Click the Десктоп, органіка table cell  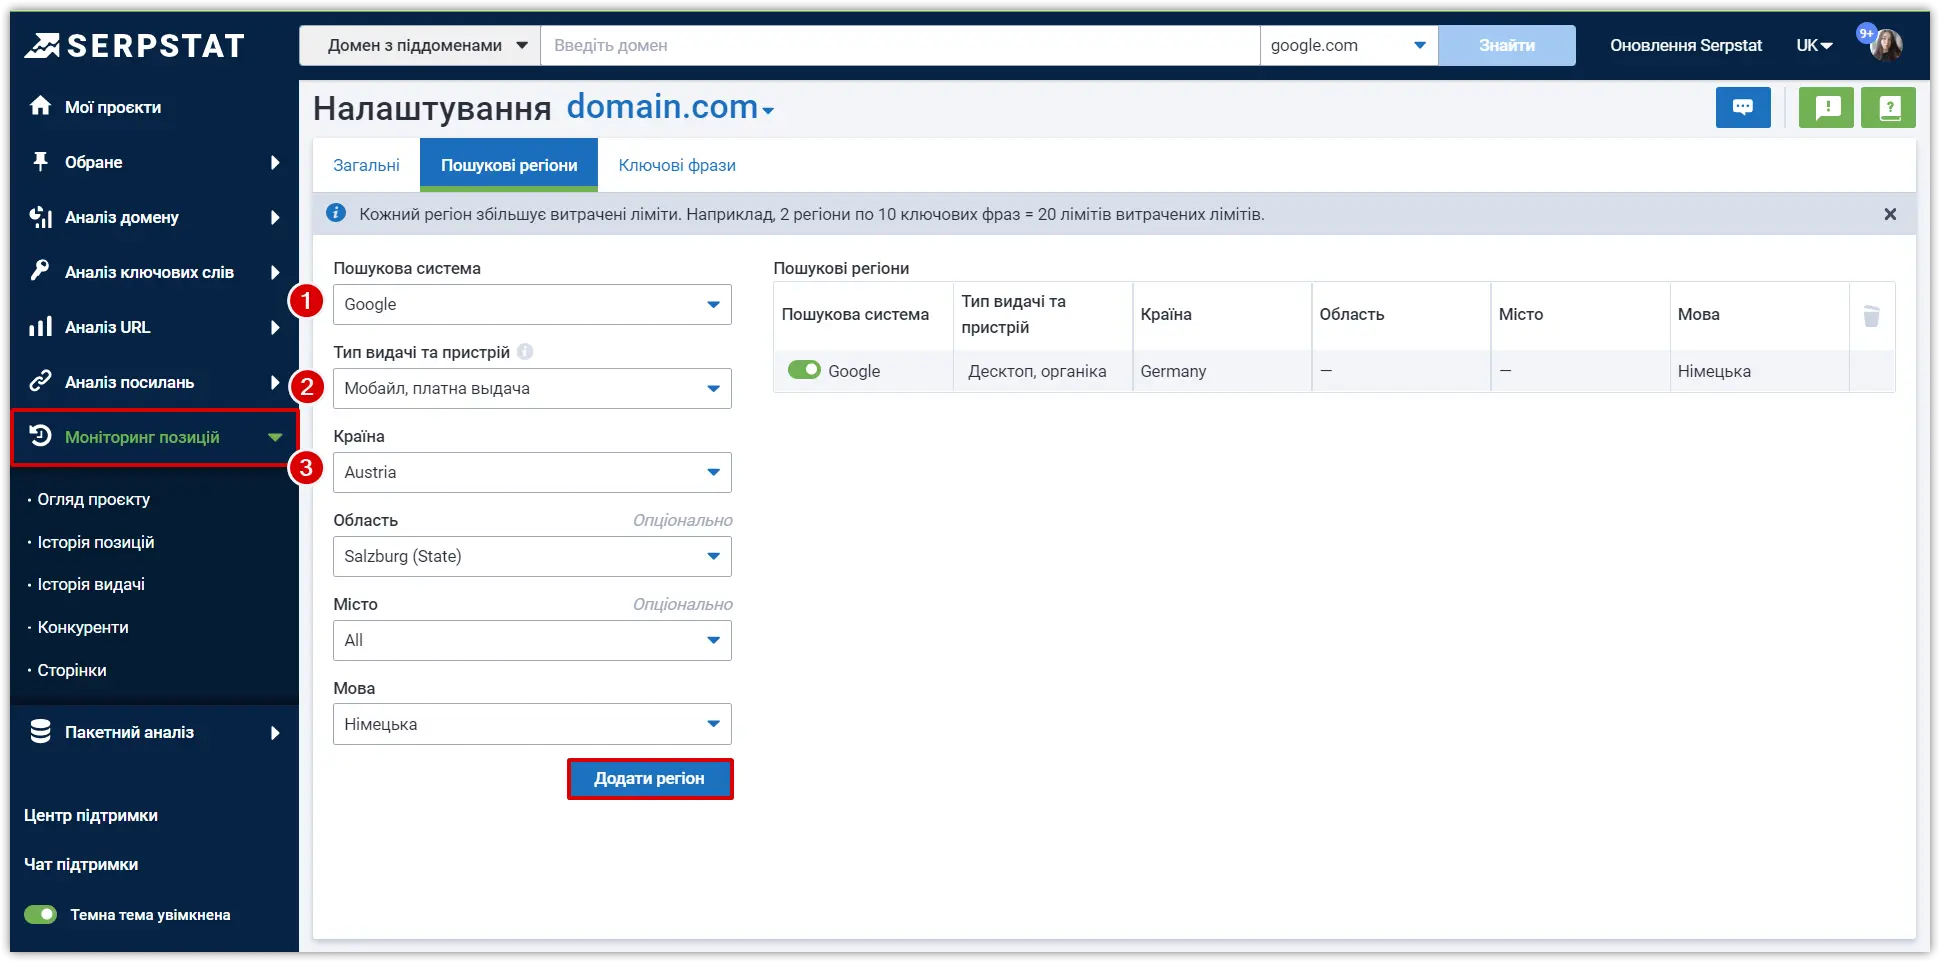pos(1043,371)
